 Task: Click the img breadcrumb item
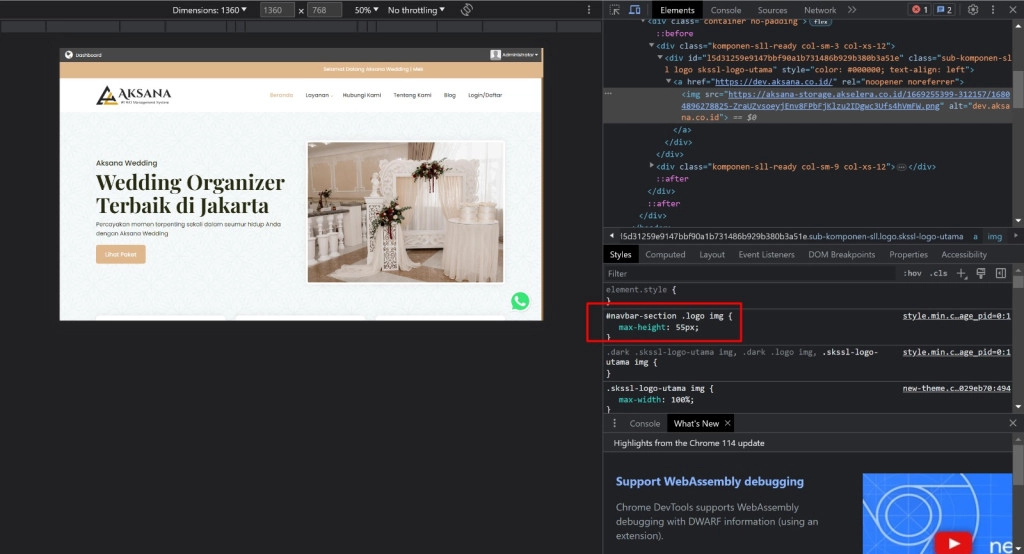click(x=994, y=236)
